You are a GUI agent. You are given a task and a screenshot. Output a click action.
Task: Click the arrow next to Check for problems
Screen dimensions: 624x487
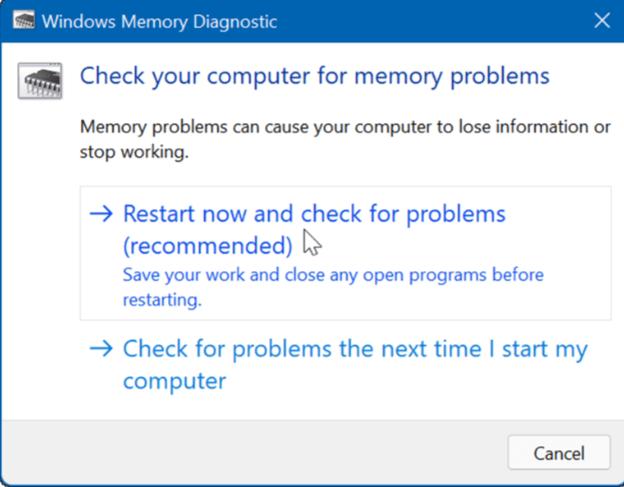pos(101,350)
